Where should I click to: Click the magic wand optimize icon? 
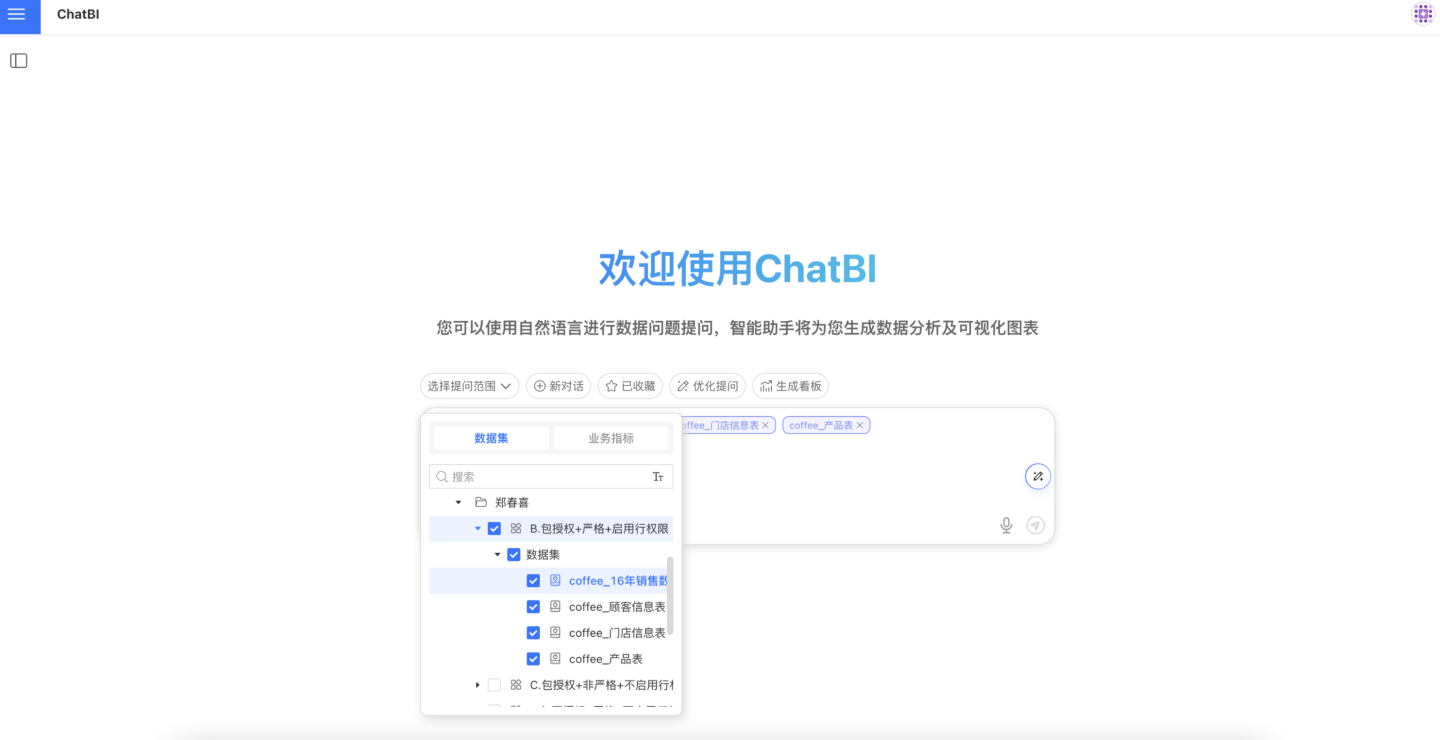[1038, 477]
